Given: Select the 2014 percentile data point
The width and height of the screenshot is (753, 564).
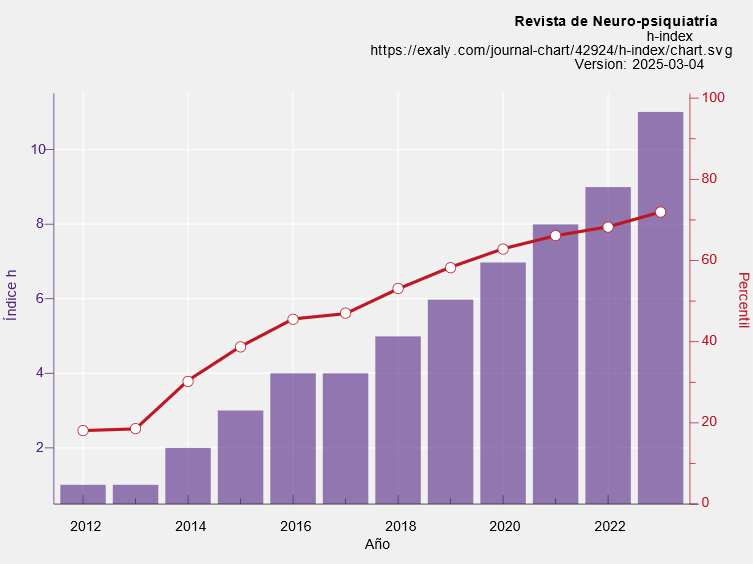Looking at the screenshot, I should click(x=188, y=381).
